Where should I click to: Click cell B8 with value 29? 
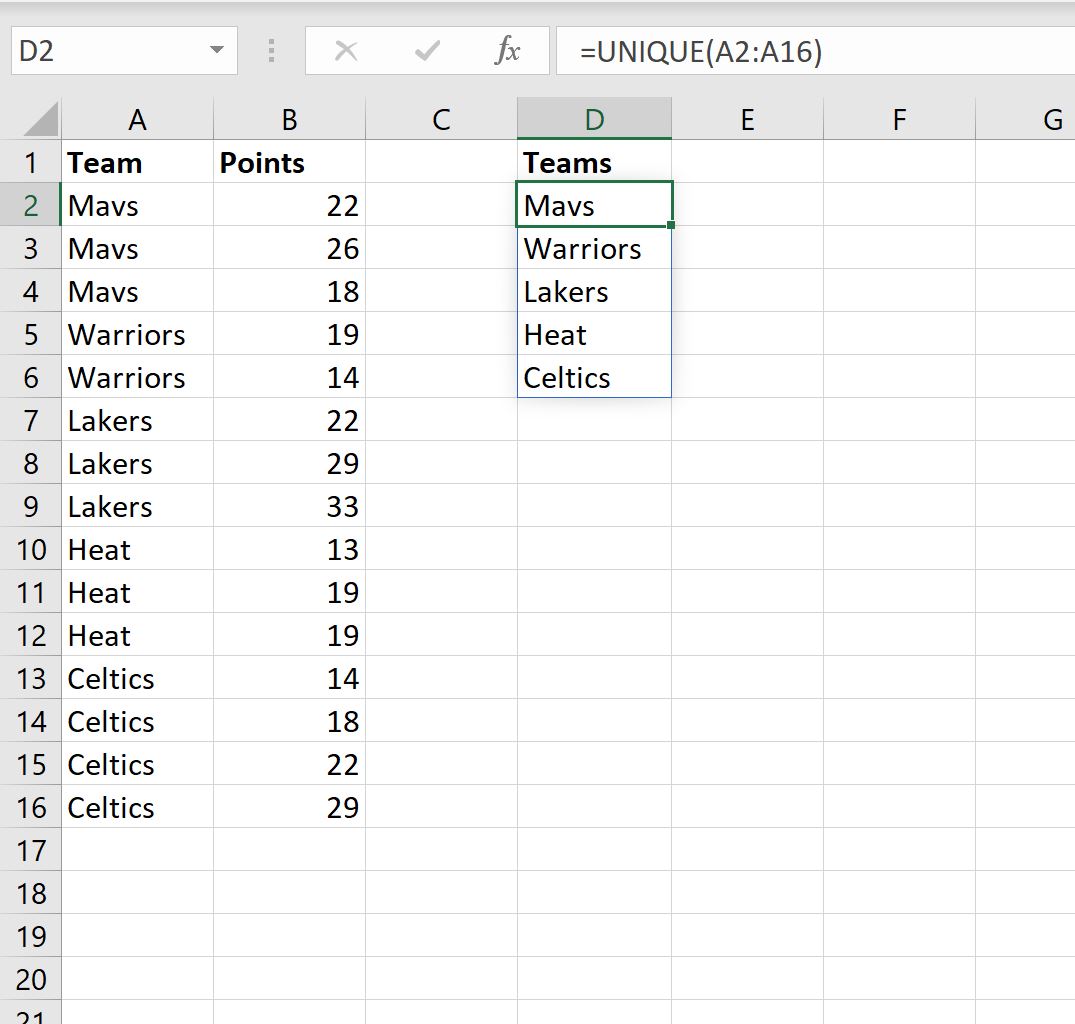pyautogui.click(x=289, y=463)
